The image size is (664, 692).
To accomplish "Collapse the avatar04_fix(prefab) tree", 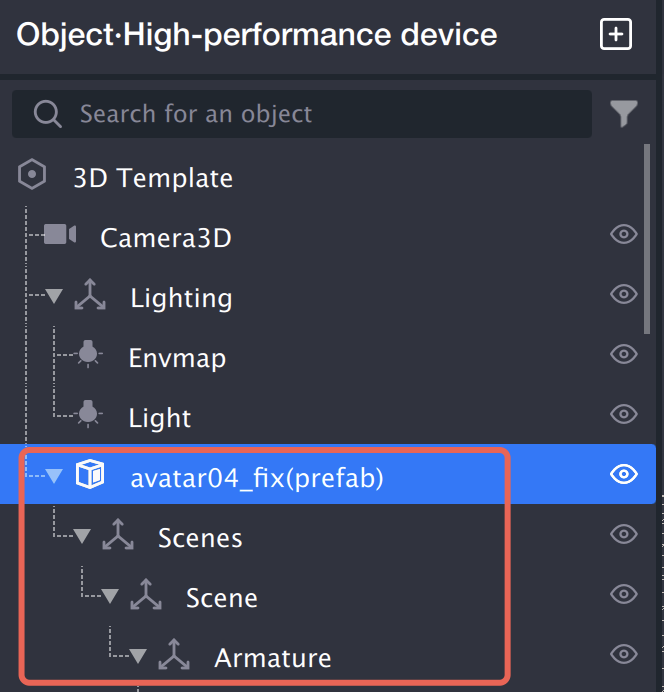I will pyautogui.click(x=55, y=477).
